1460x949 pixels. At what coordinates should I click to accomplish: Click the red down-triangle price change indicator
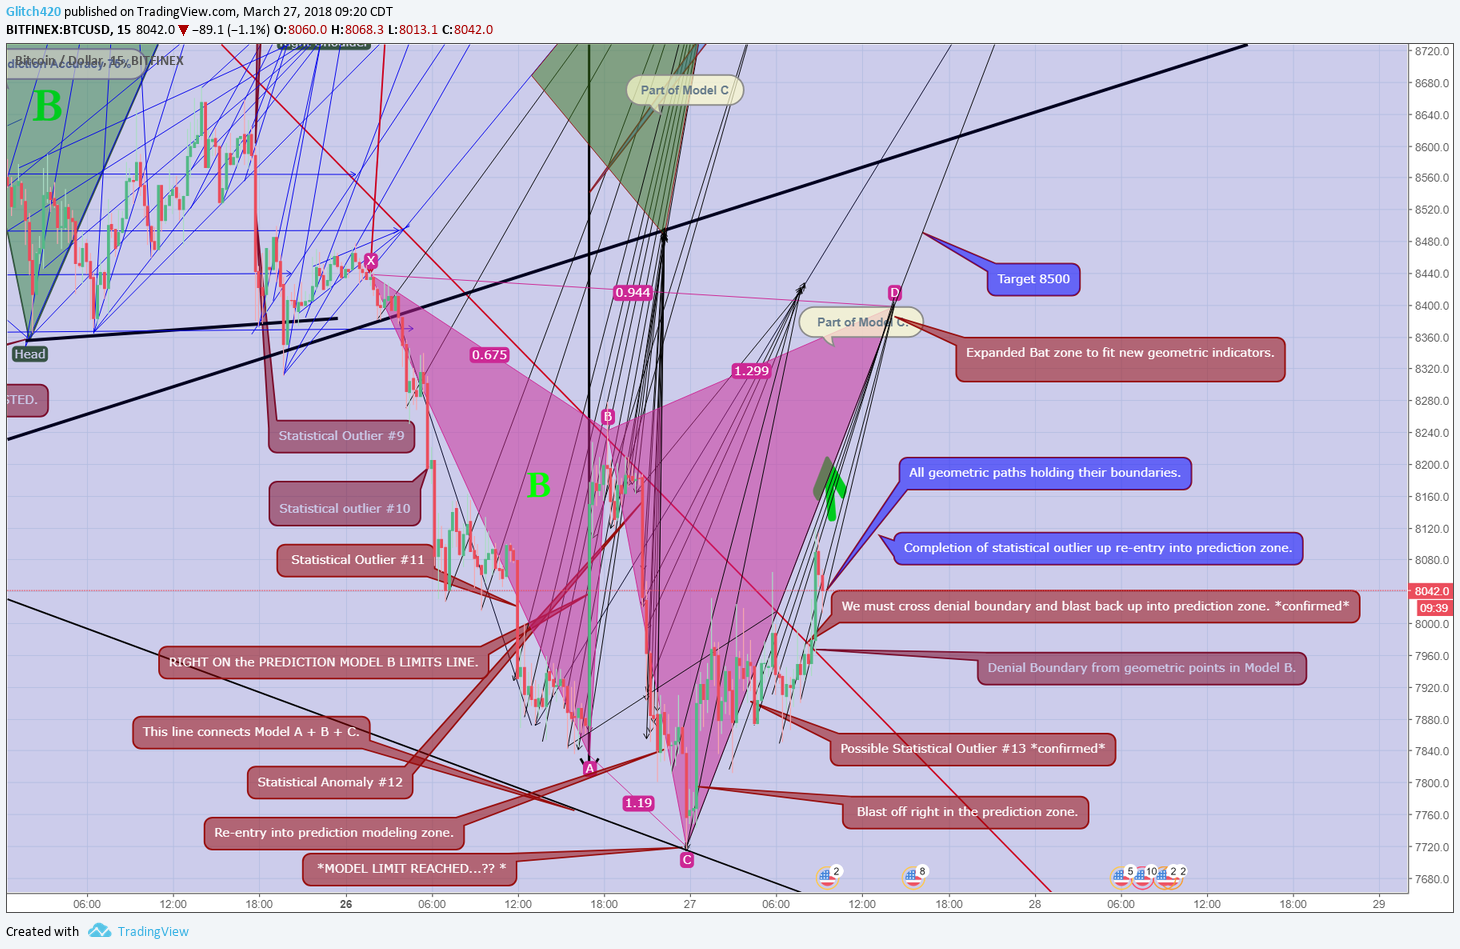pyautogui.click(x=183, y=30)
